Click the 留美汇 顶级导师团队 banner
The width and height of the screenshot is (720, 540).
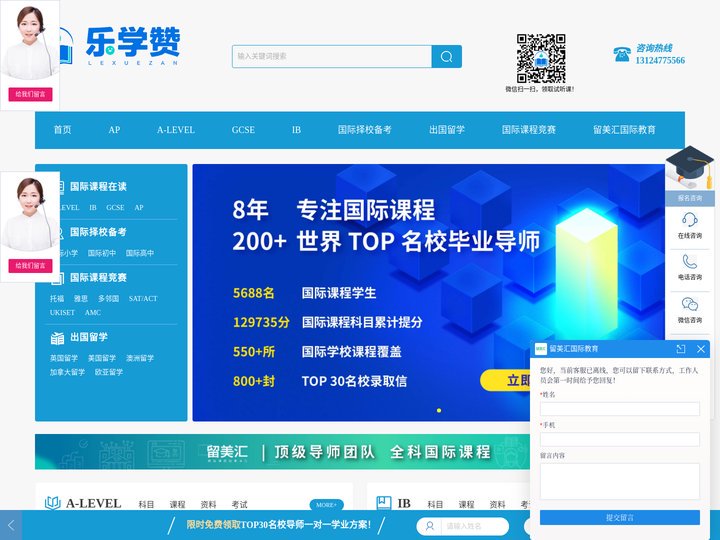pyautogui.click(x=282, y=452)
